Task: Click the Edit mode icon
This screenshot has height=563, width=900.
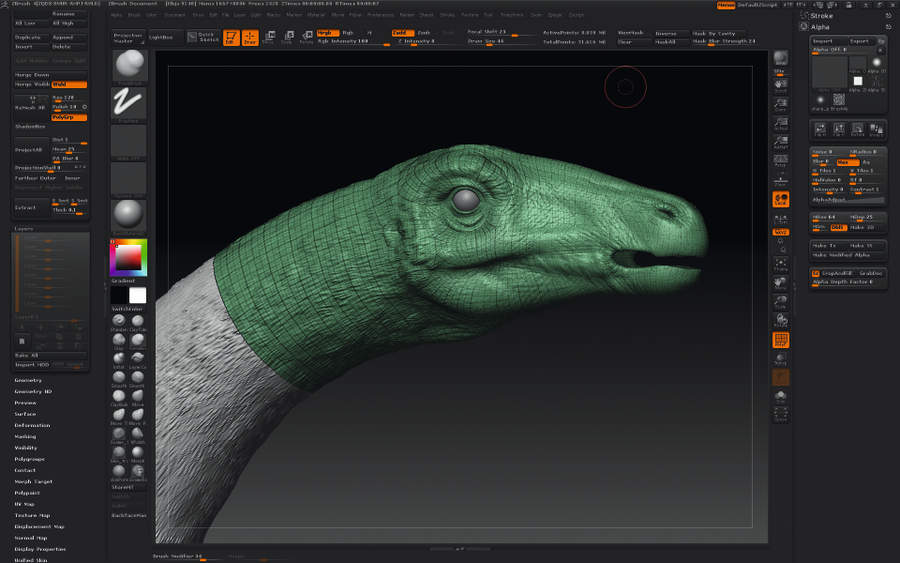Action: [x=231, y=37]
